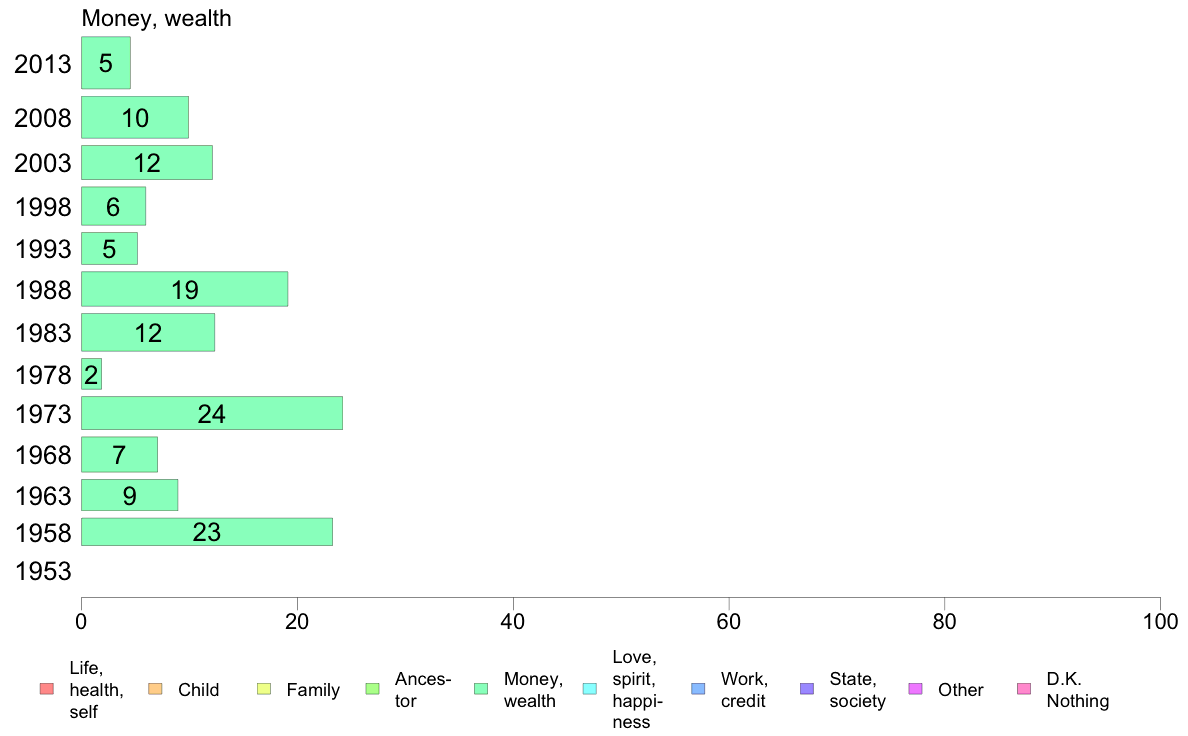Select the 1958 bar labeled 23
Screen dimensions: 1188x736
tap(207, 532)
